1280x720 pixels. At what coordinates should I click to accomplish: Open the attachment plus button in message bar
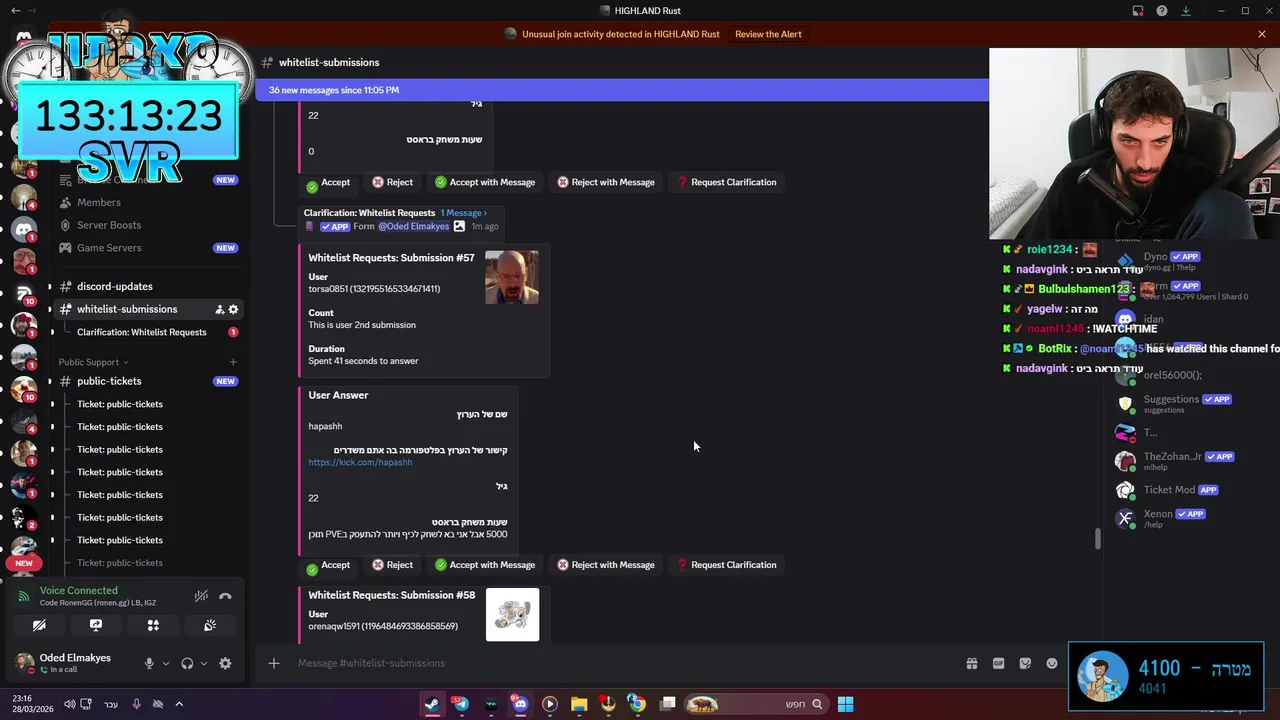point(273,663)
